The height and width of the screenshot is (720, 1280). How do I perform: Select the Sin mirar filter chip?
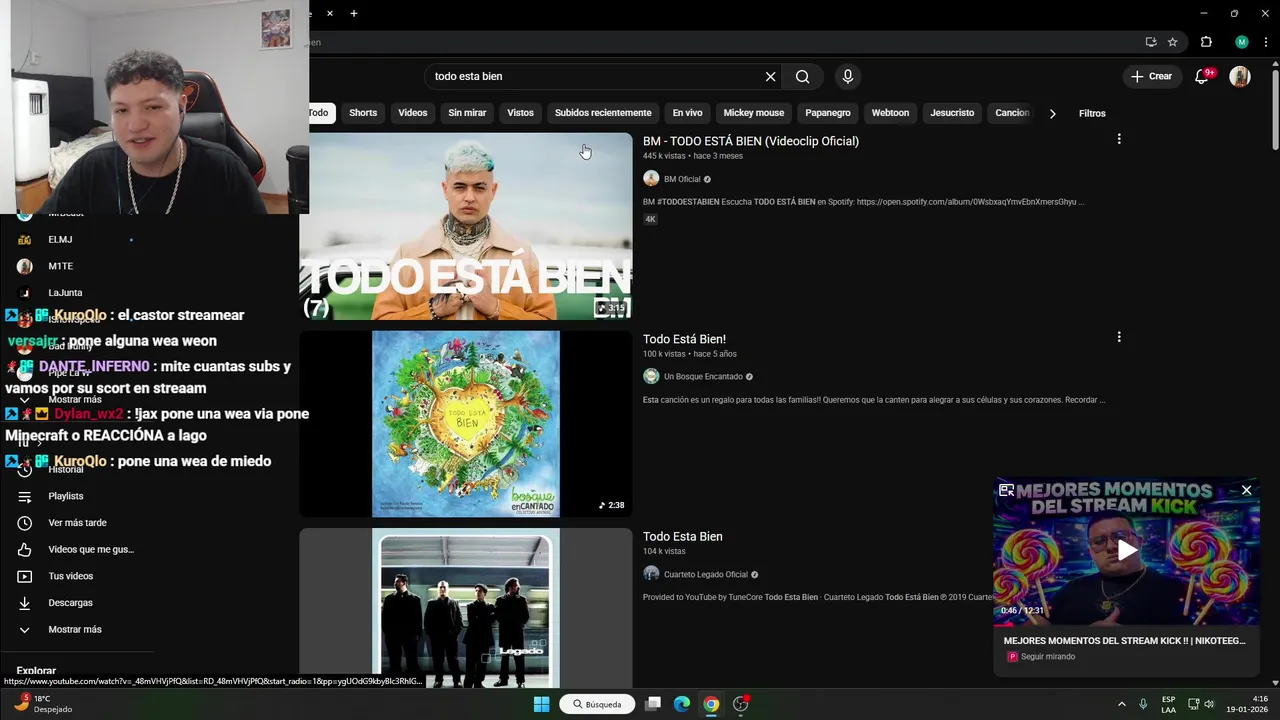[467, 113]
